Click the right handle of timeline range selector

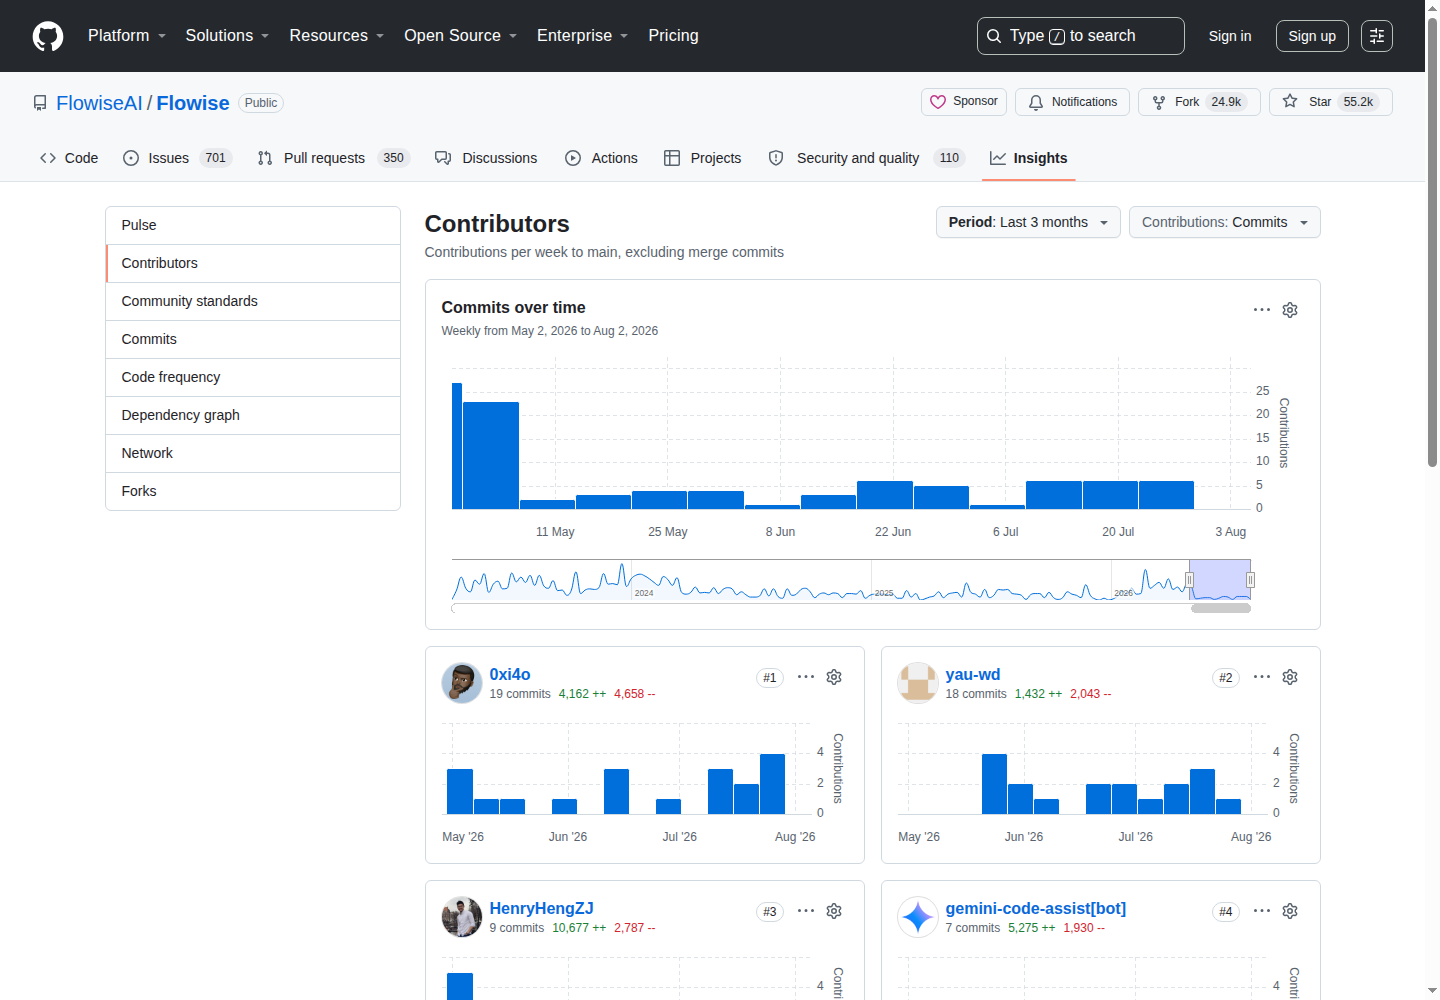tap(1250, 580)
